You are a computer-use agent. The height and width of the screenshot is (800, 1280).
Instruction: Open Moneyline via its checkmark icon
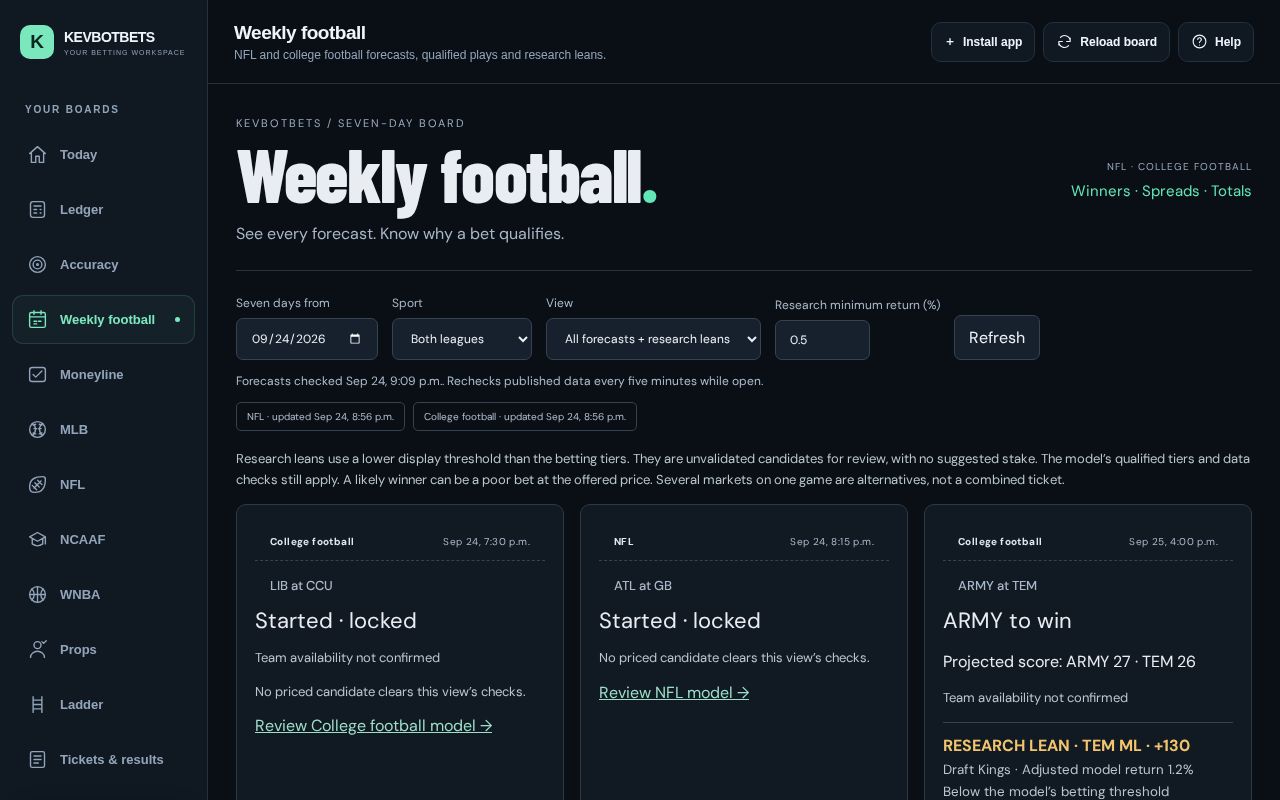(37, 374)
